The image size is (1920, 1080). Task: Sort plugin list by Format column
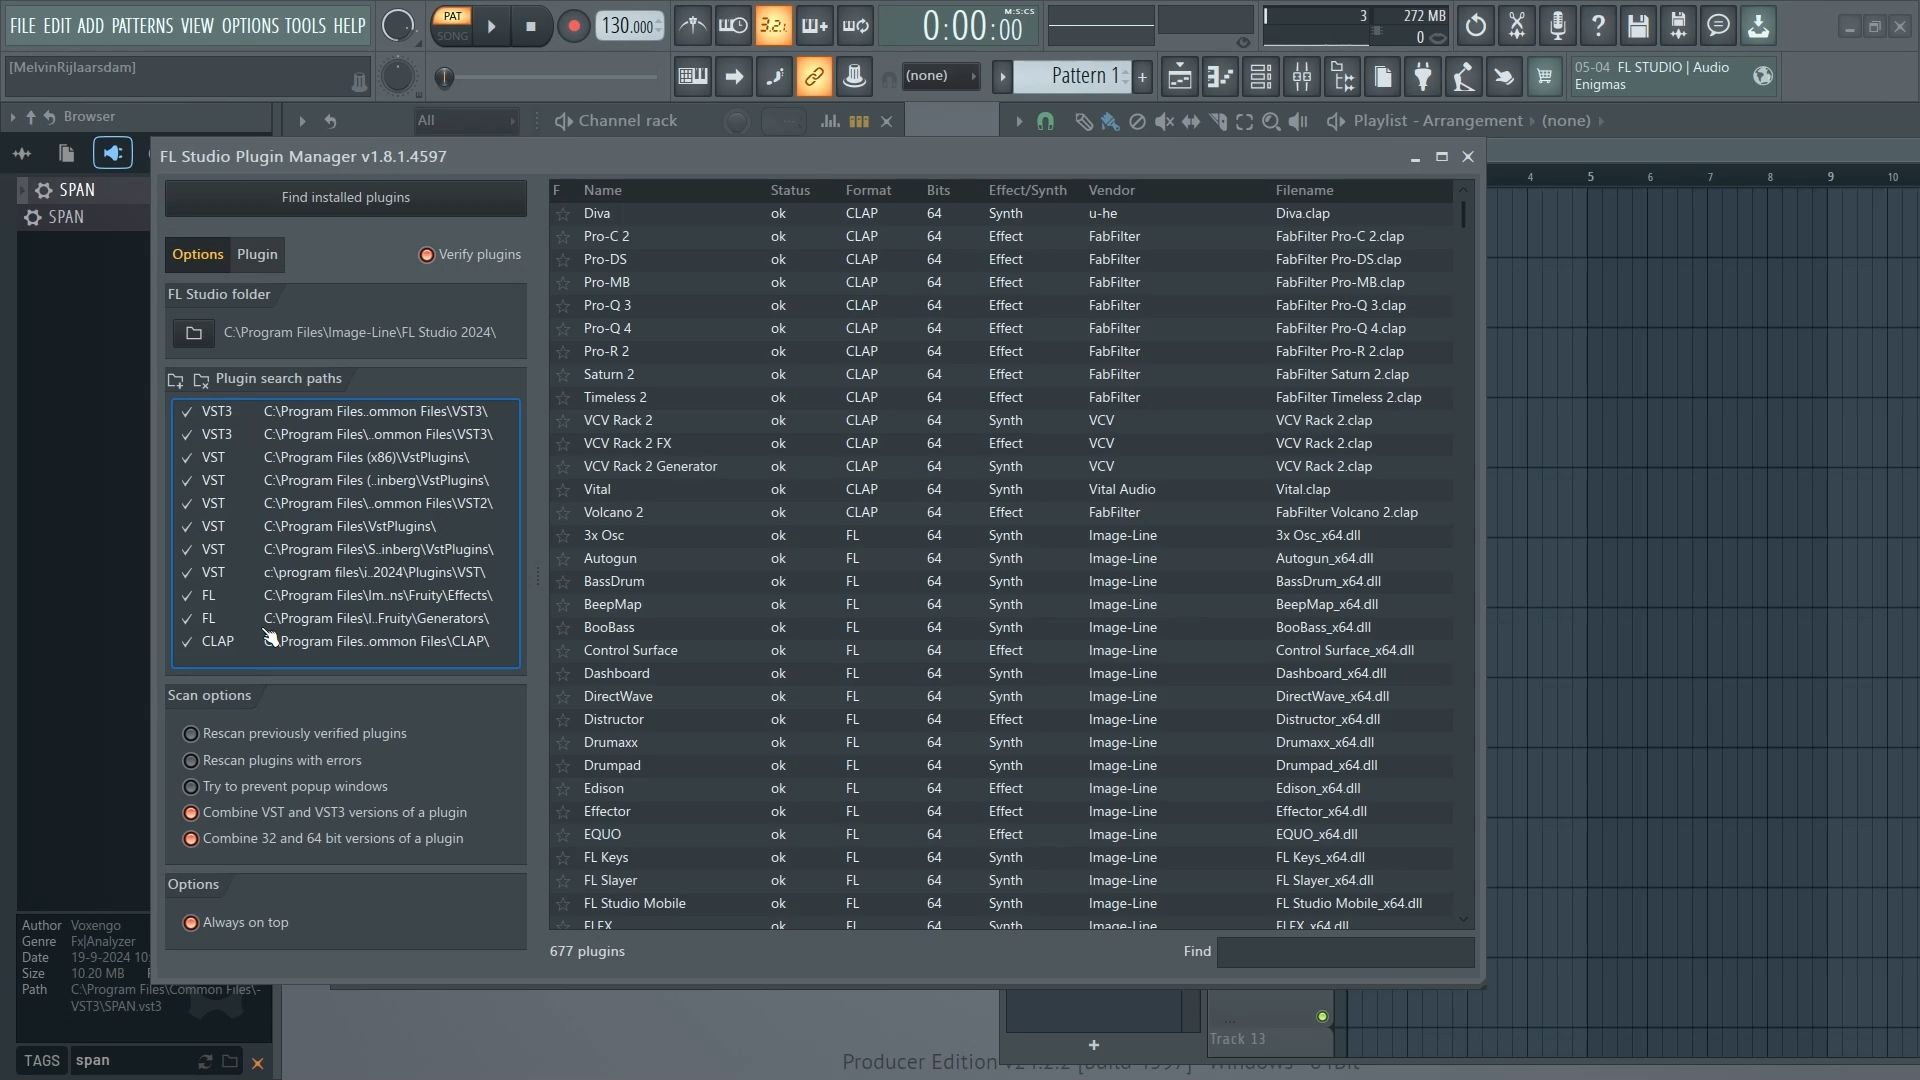coord(868,190)
